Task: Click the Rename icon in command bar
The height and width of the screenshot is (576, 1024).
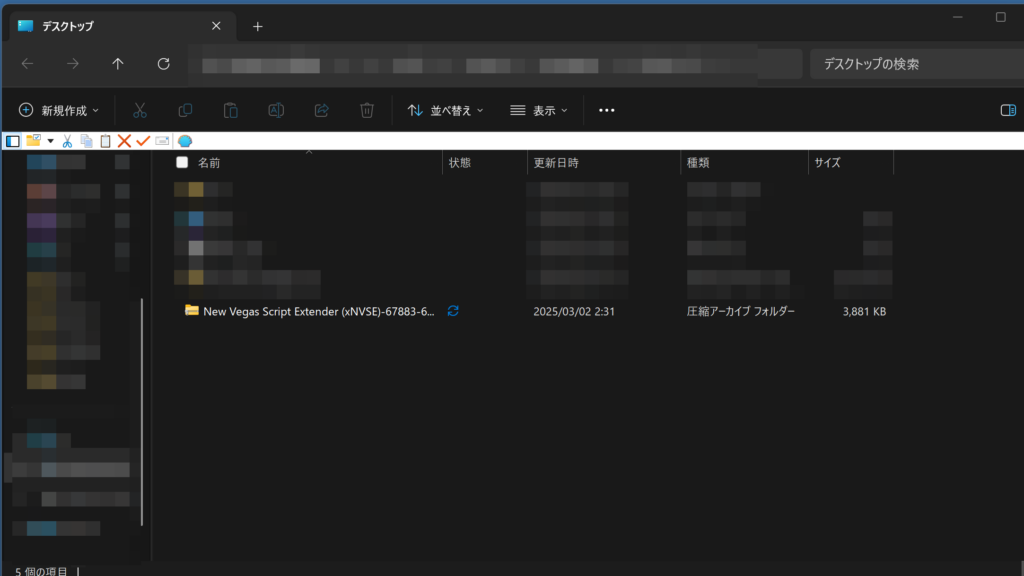Action: pos(276,110)
